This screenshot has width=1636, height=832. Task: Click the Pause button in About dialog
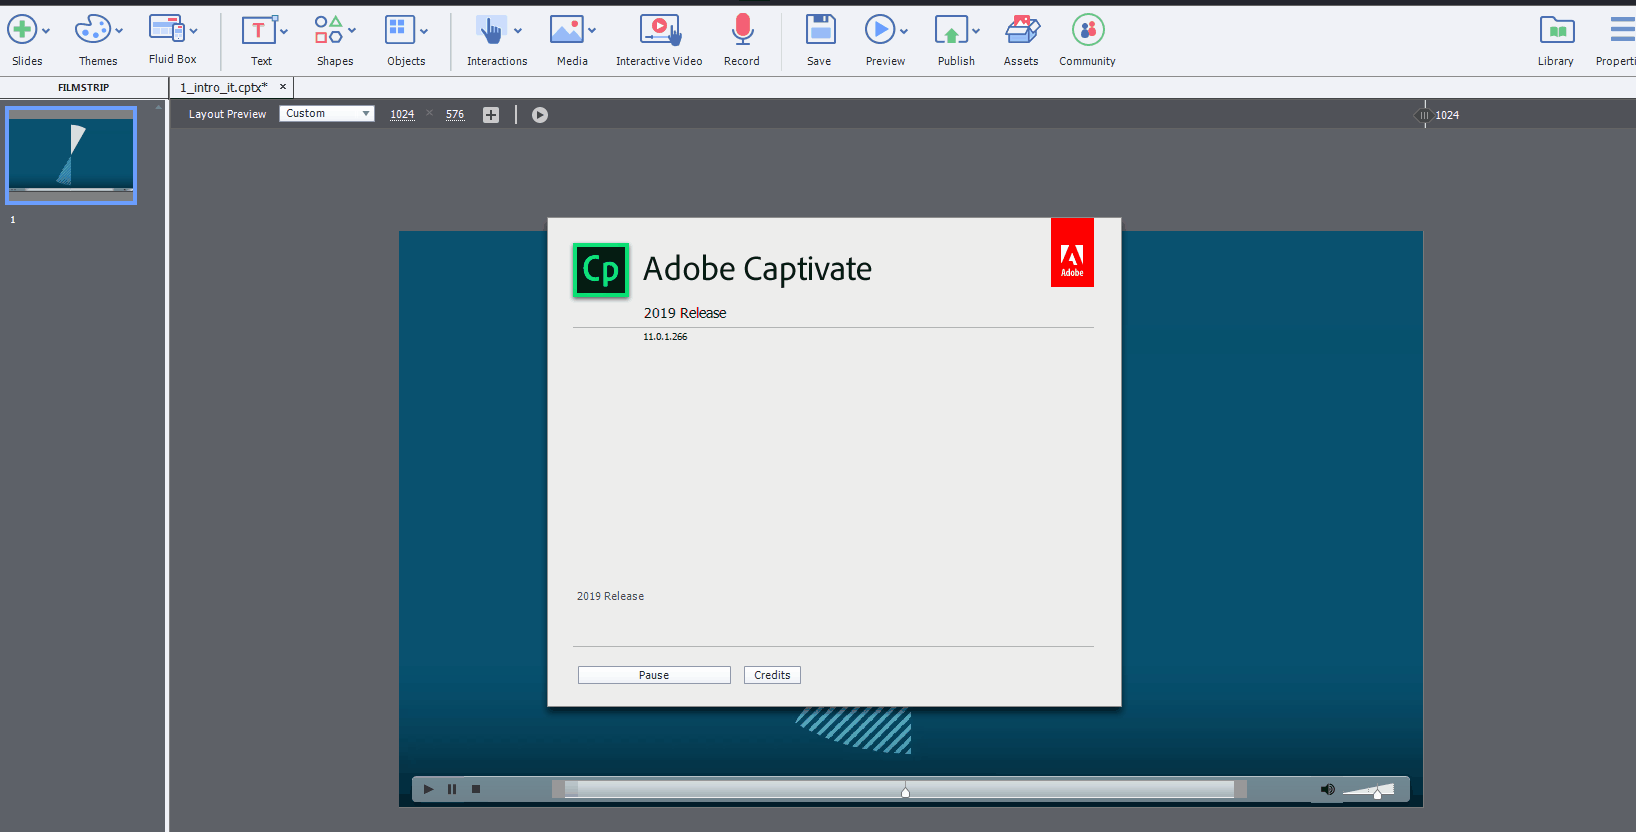654,675
